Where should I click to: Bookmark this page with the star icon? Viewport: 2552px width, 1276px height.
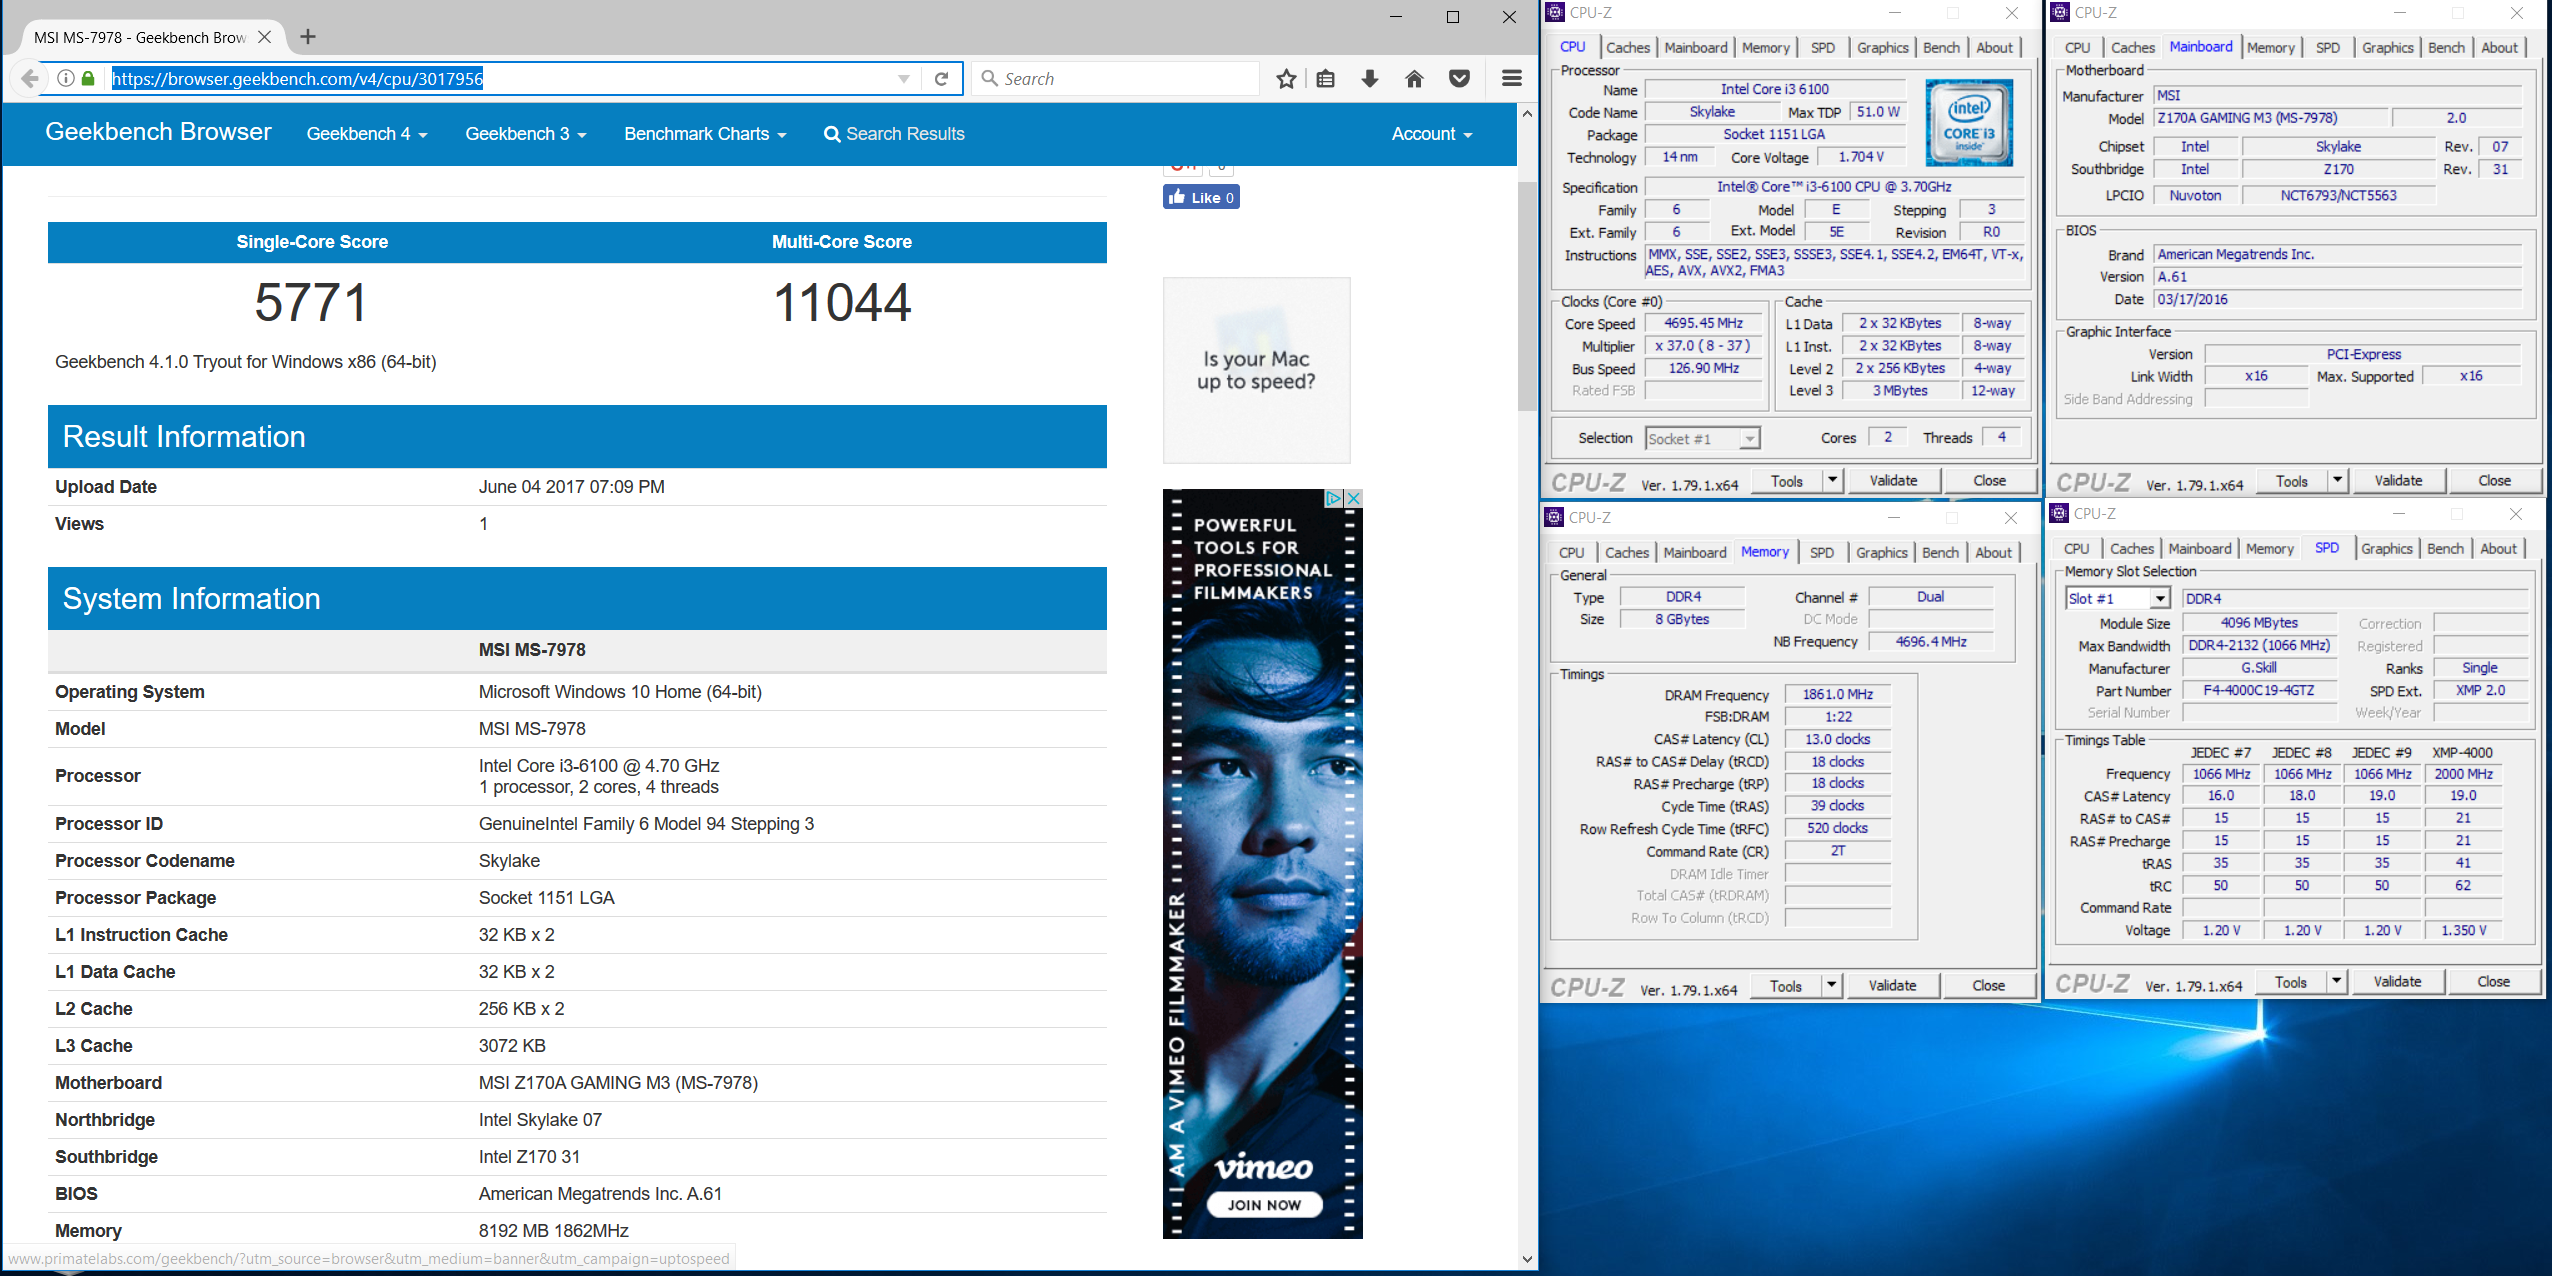point(1286,78)
